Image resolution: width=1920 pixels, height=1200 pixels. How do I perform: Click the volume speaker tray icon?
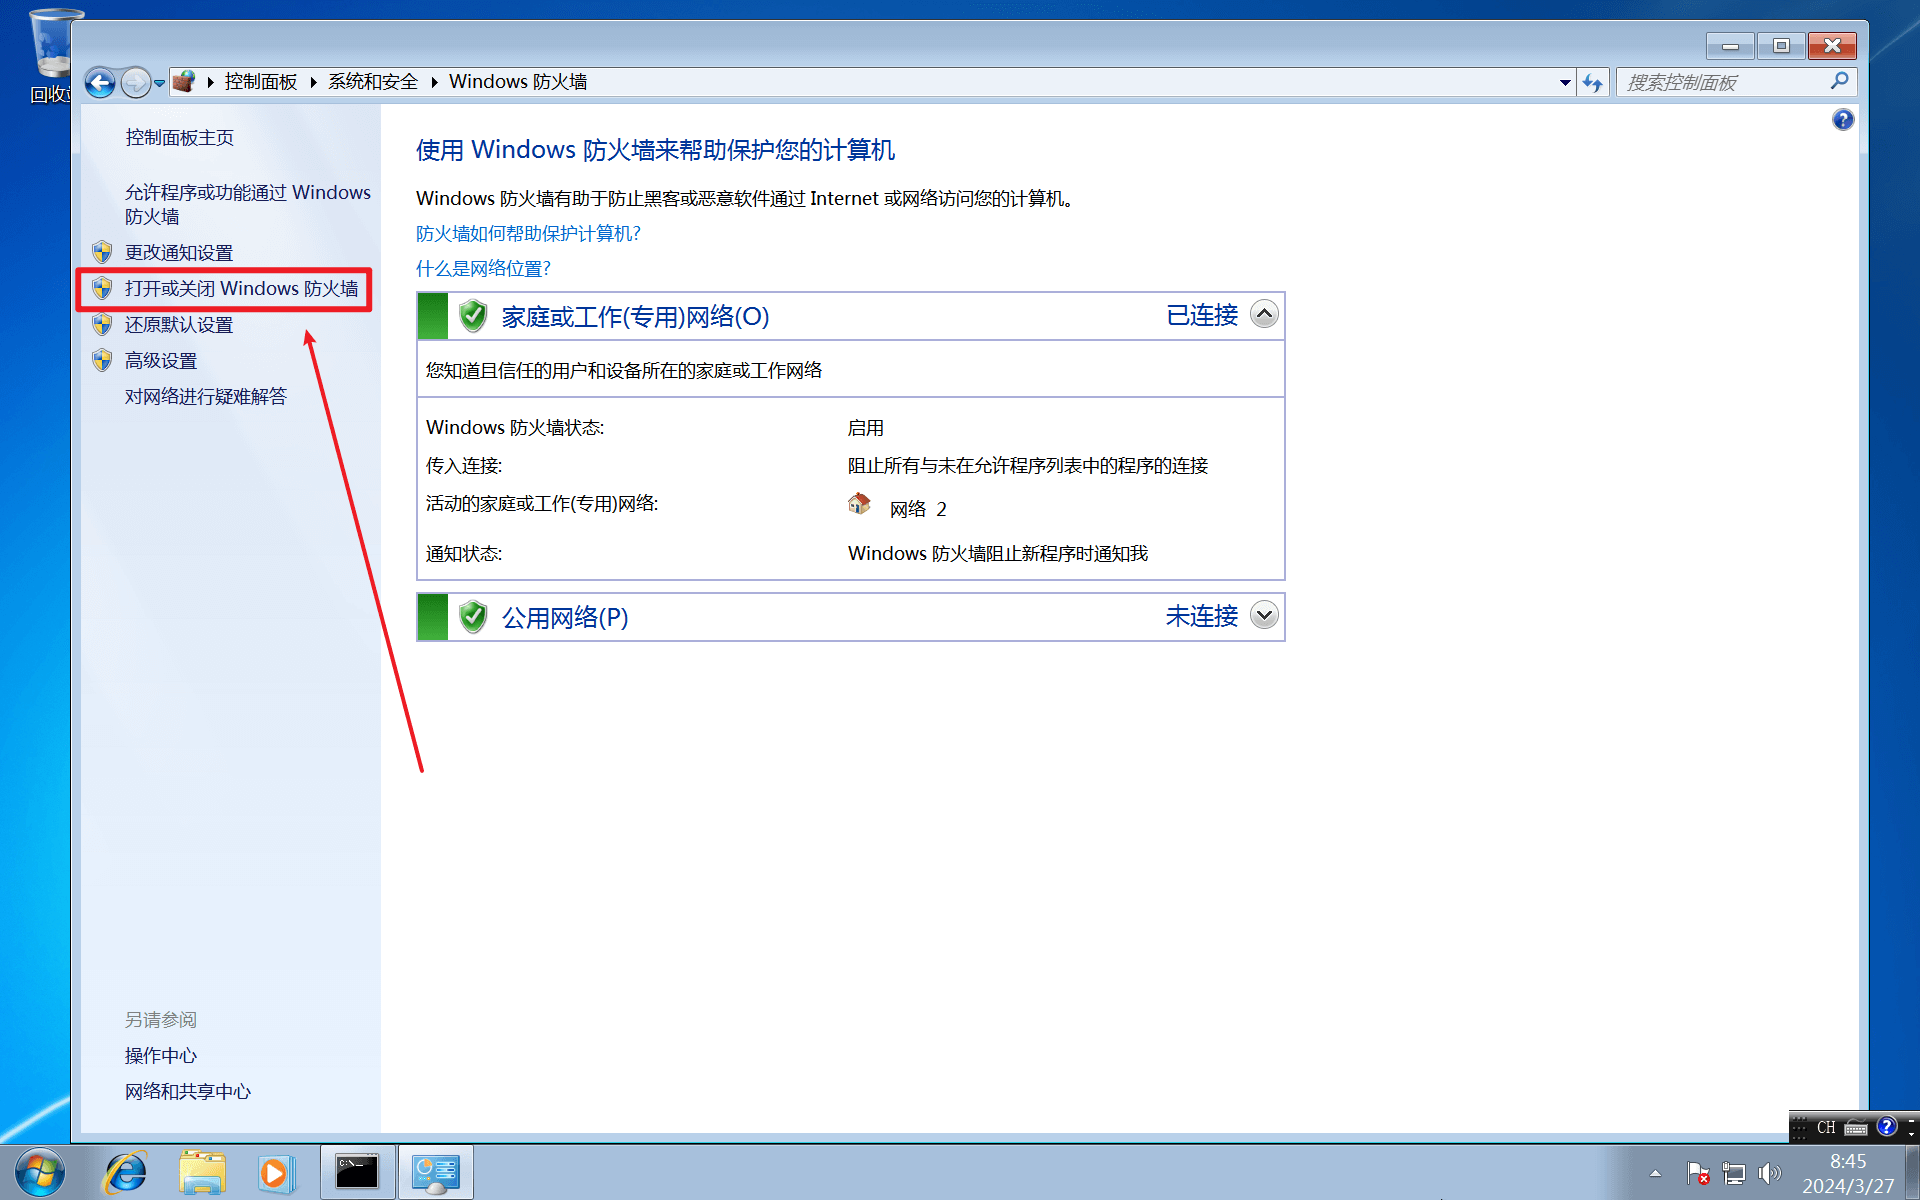[1769, 1173]
